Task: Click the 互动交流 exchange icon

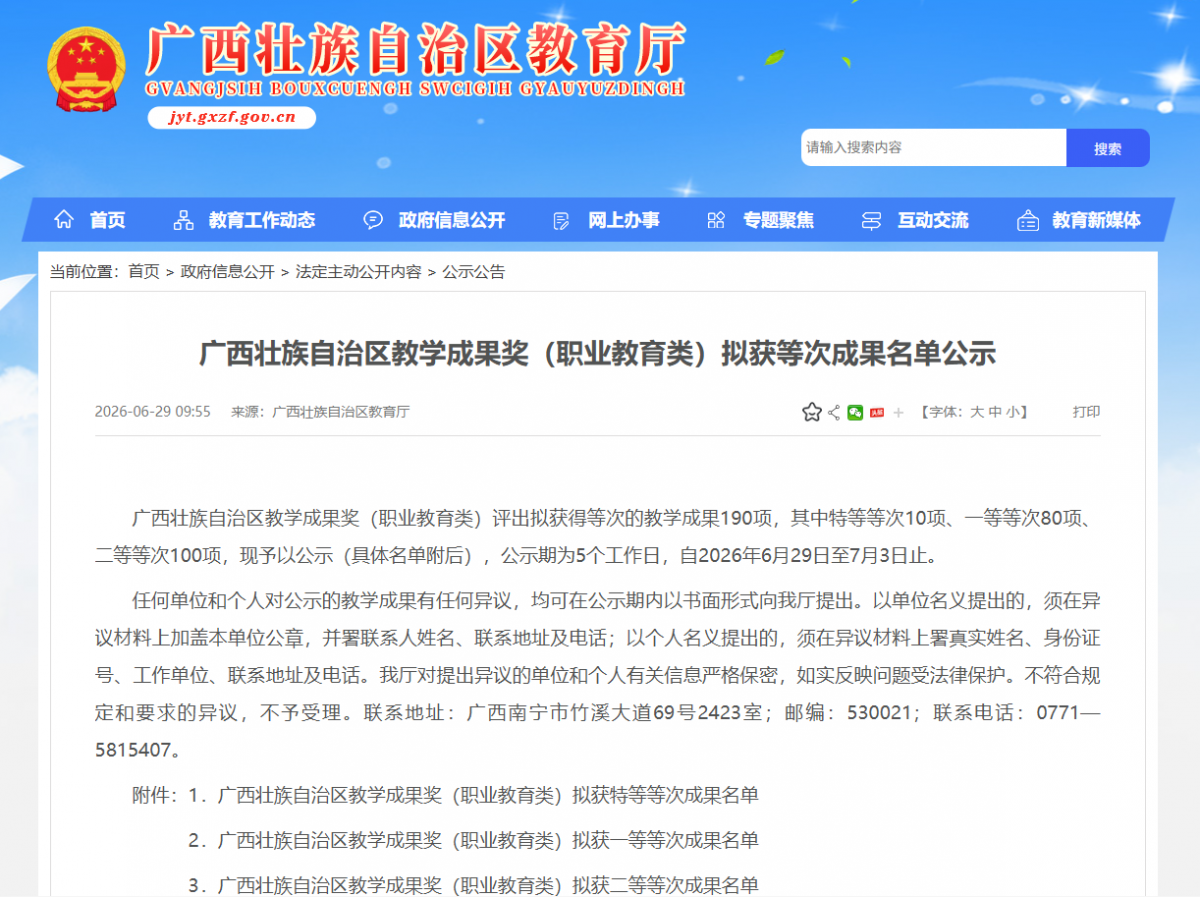Action: tap(872, 220)
